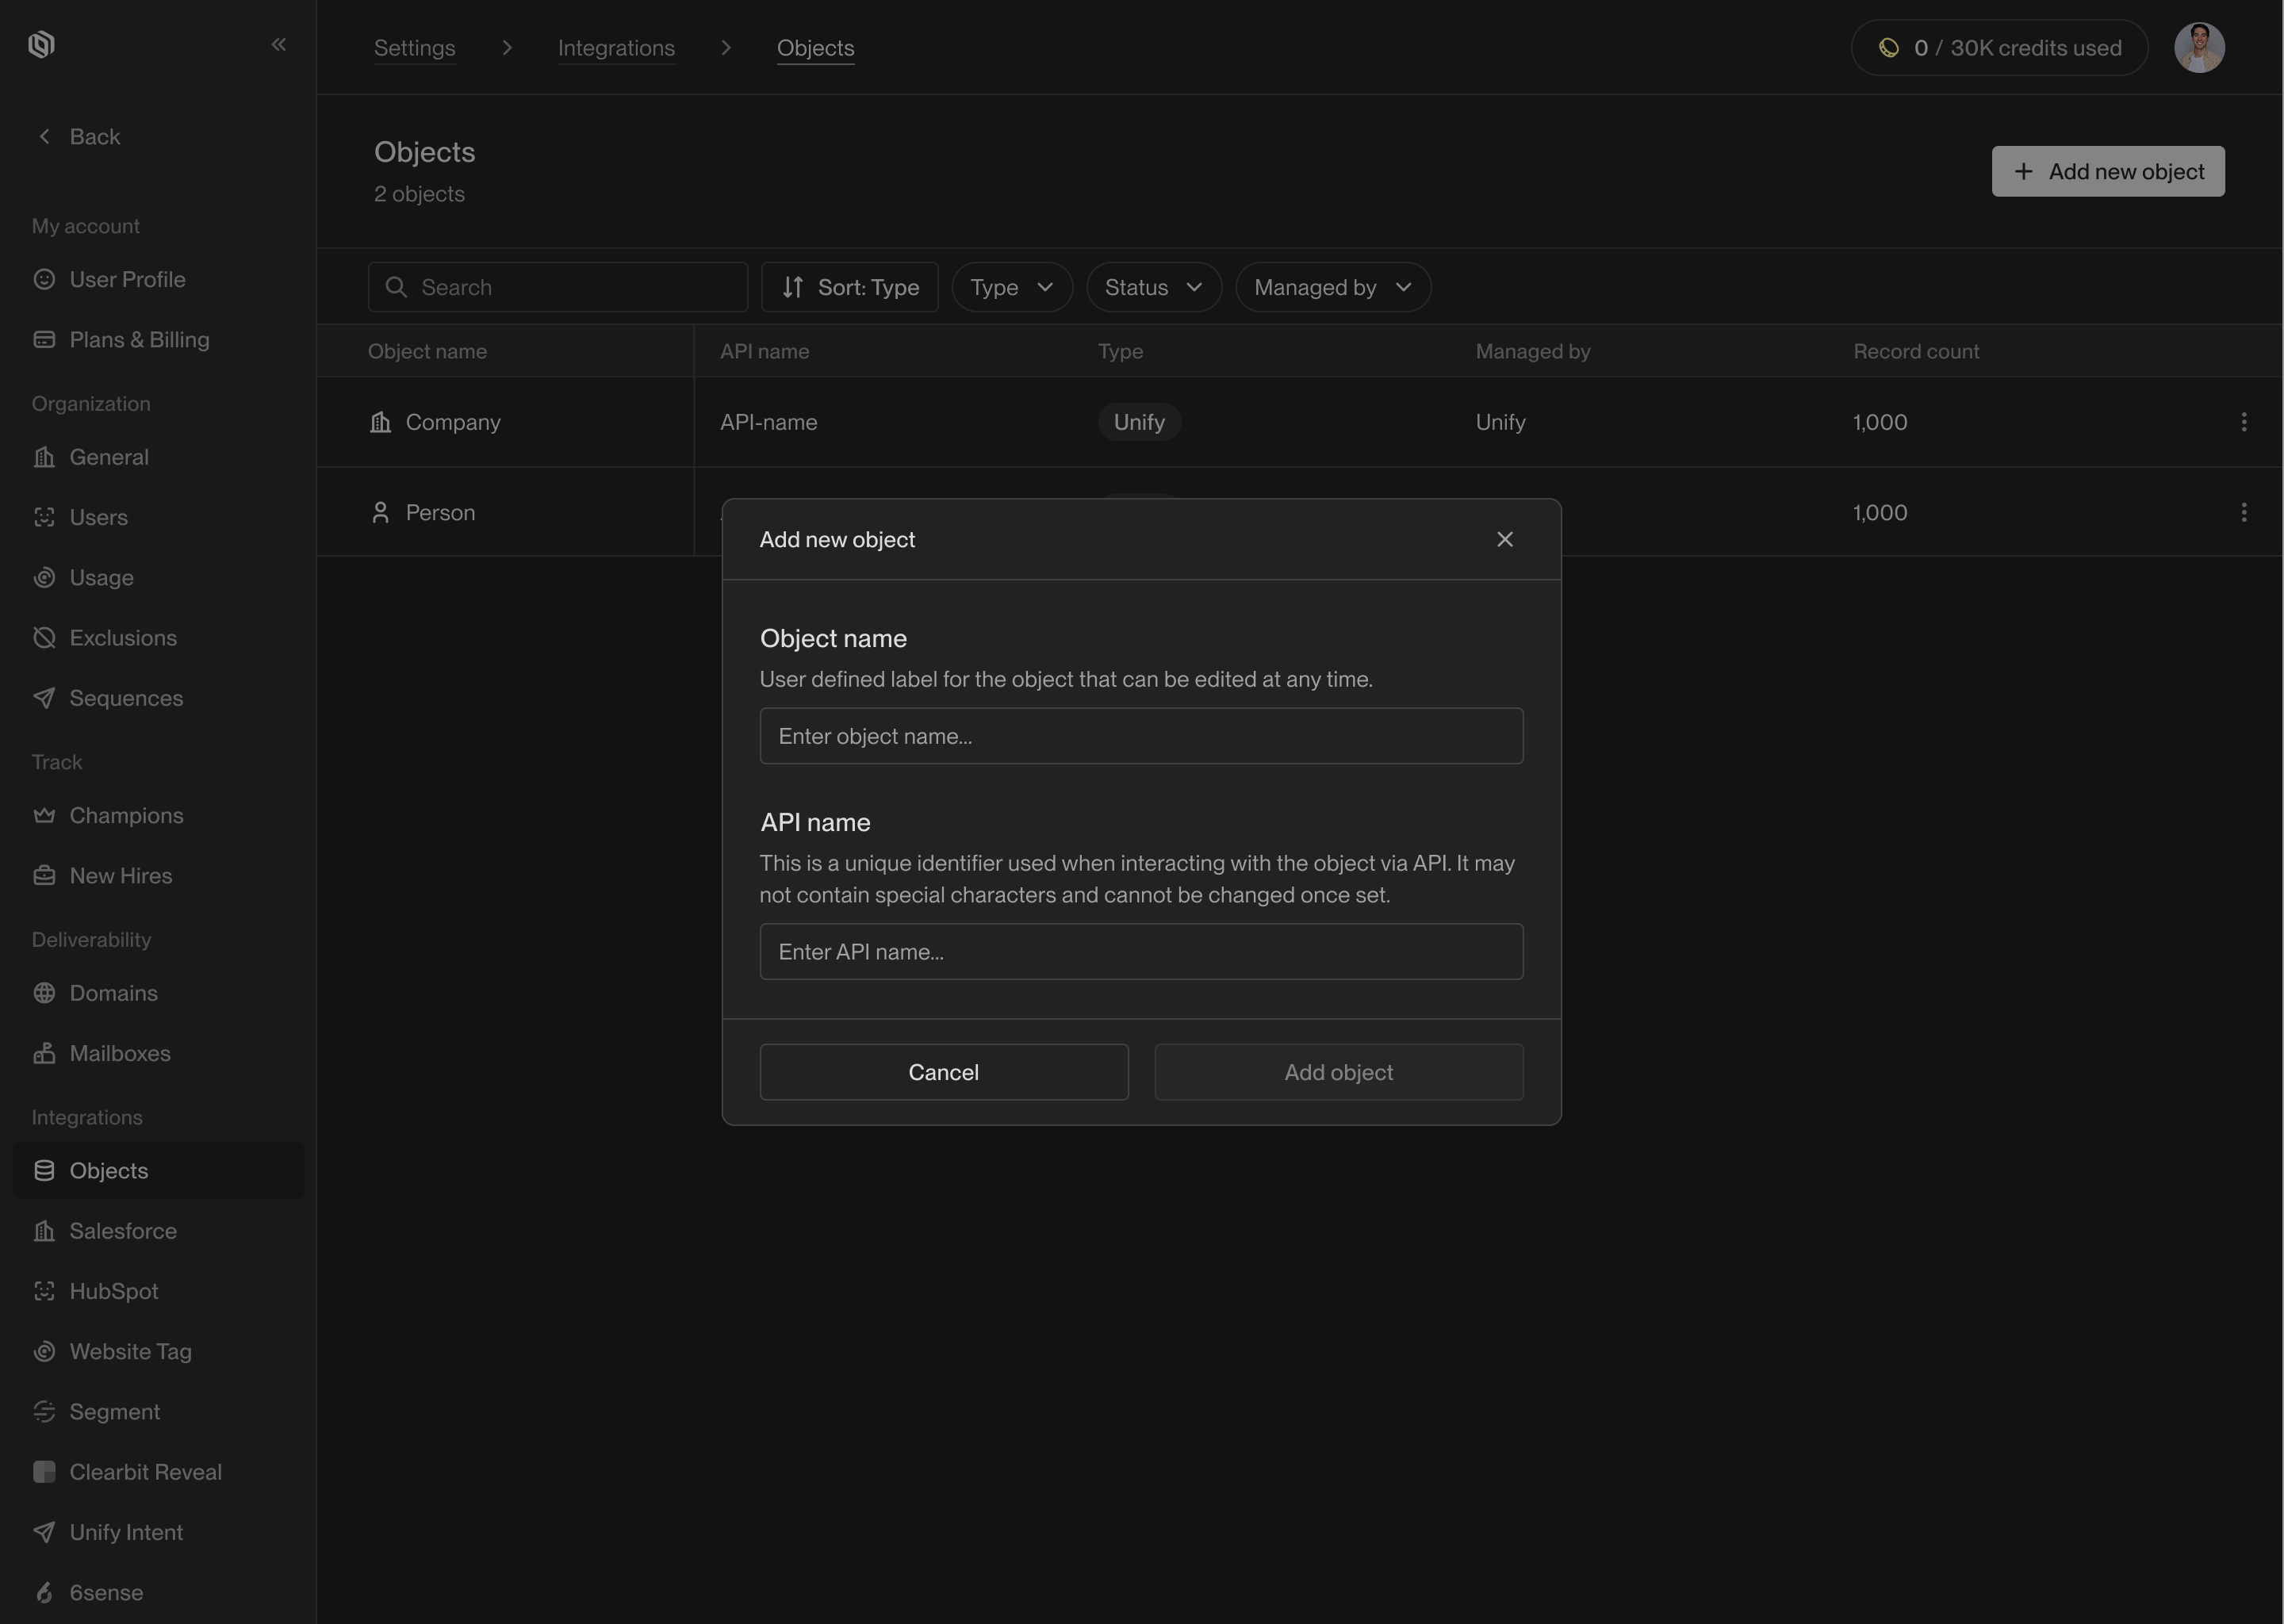Click the search magnifier icon
The height and width of the screenshot is (1624, 2284).
tap(396, 287)
